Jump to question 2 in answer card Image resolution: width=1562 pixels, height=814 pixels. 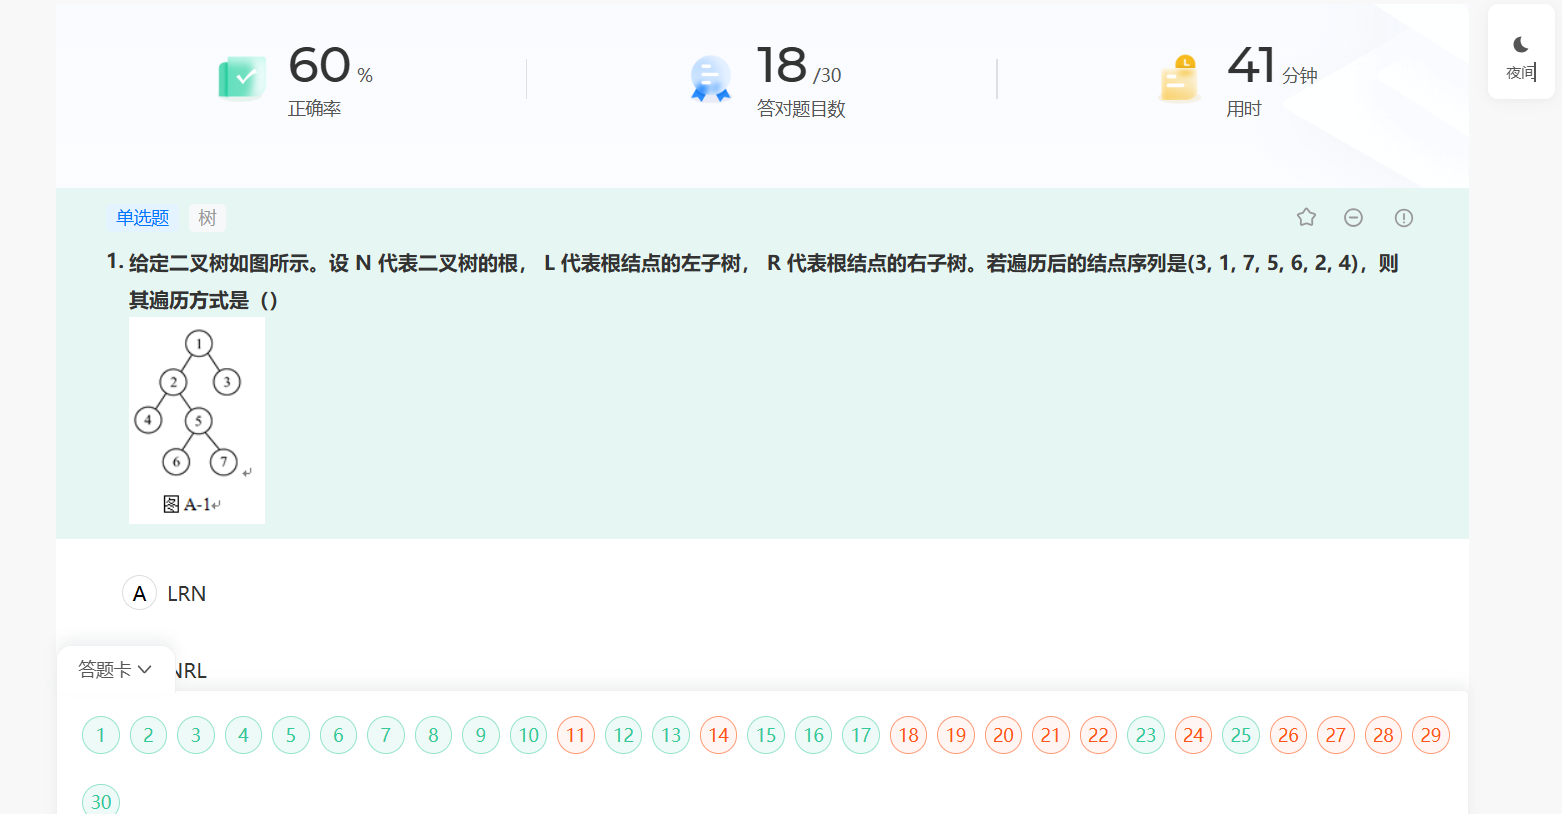point(148,735)
